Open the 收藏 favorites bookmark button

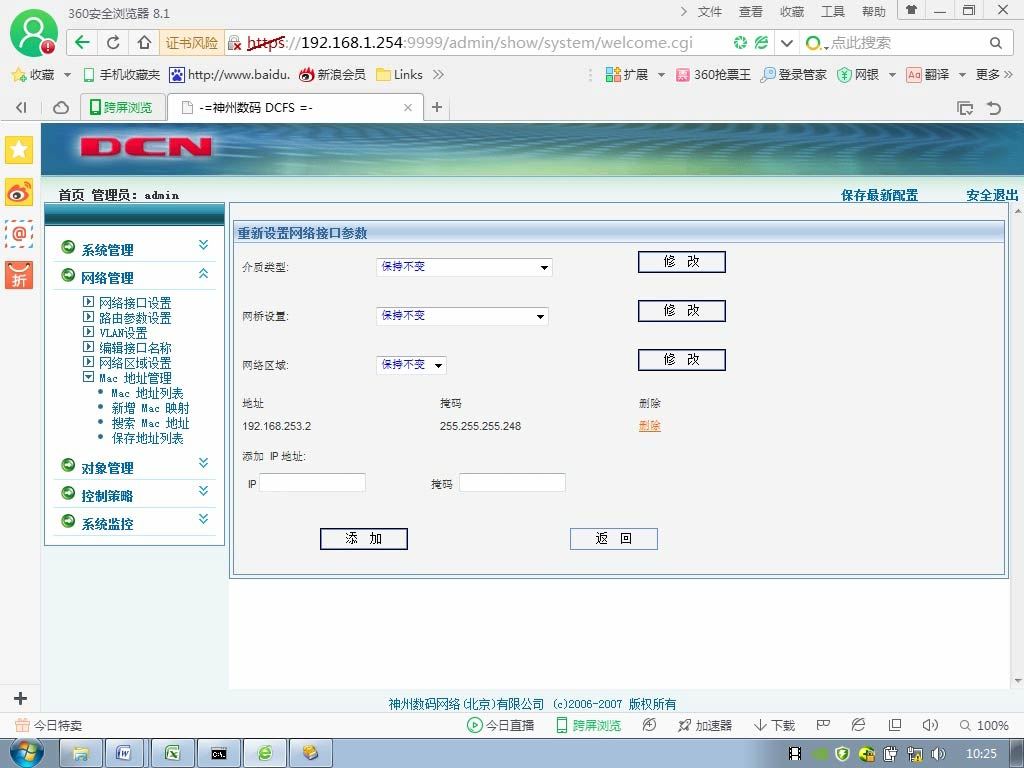40,75
